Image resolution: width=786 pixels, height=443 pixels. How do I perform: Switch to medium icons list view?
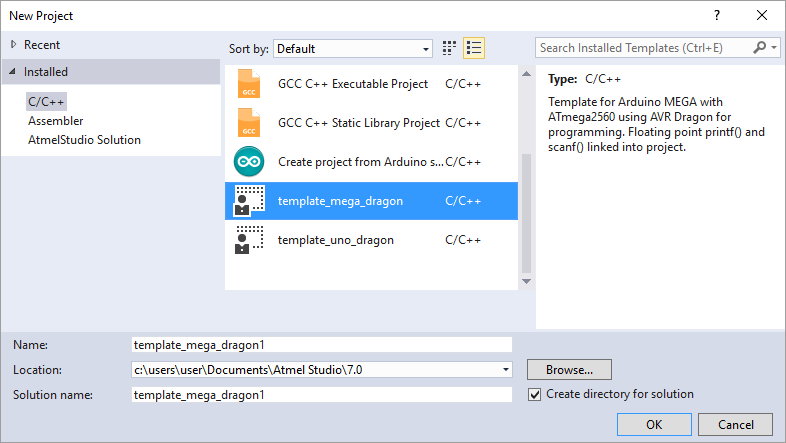(x=474, y=48)
